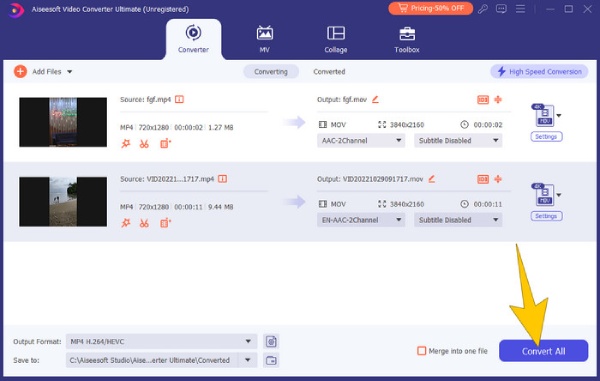
Task: Open AAC-2Channel audio dropdown
Action: (361, 140)
